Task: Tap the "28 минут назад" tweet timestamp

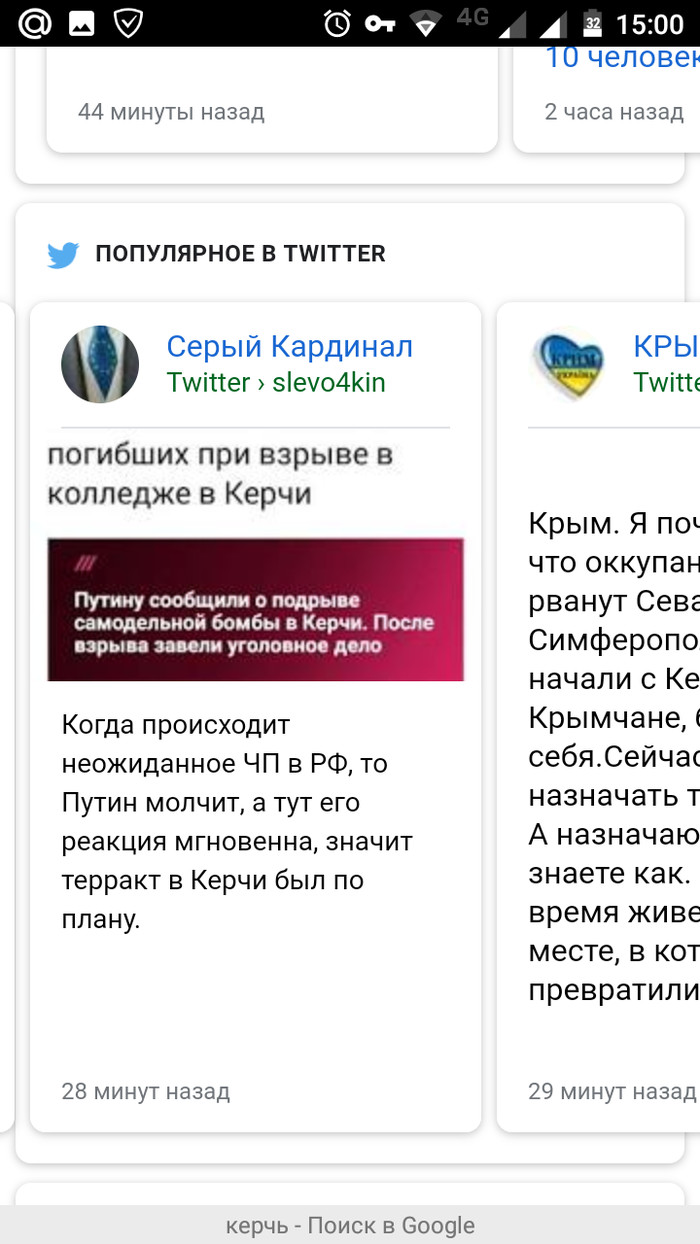Action: tap(146, 1091)
